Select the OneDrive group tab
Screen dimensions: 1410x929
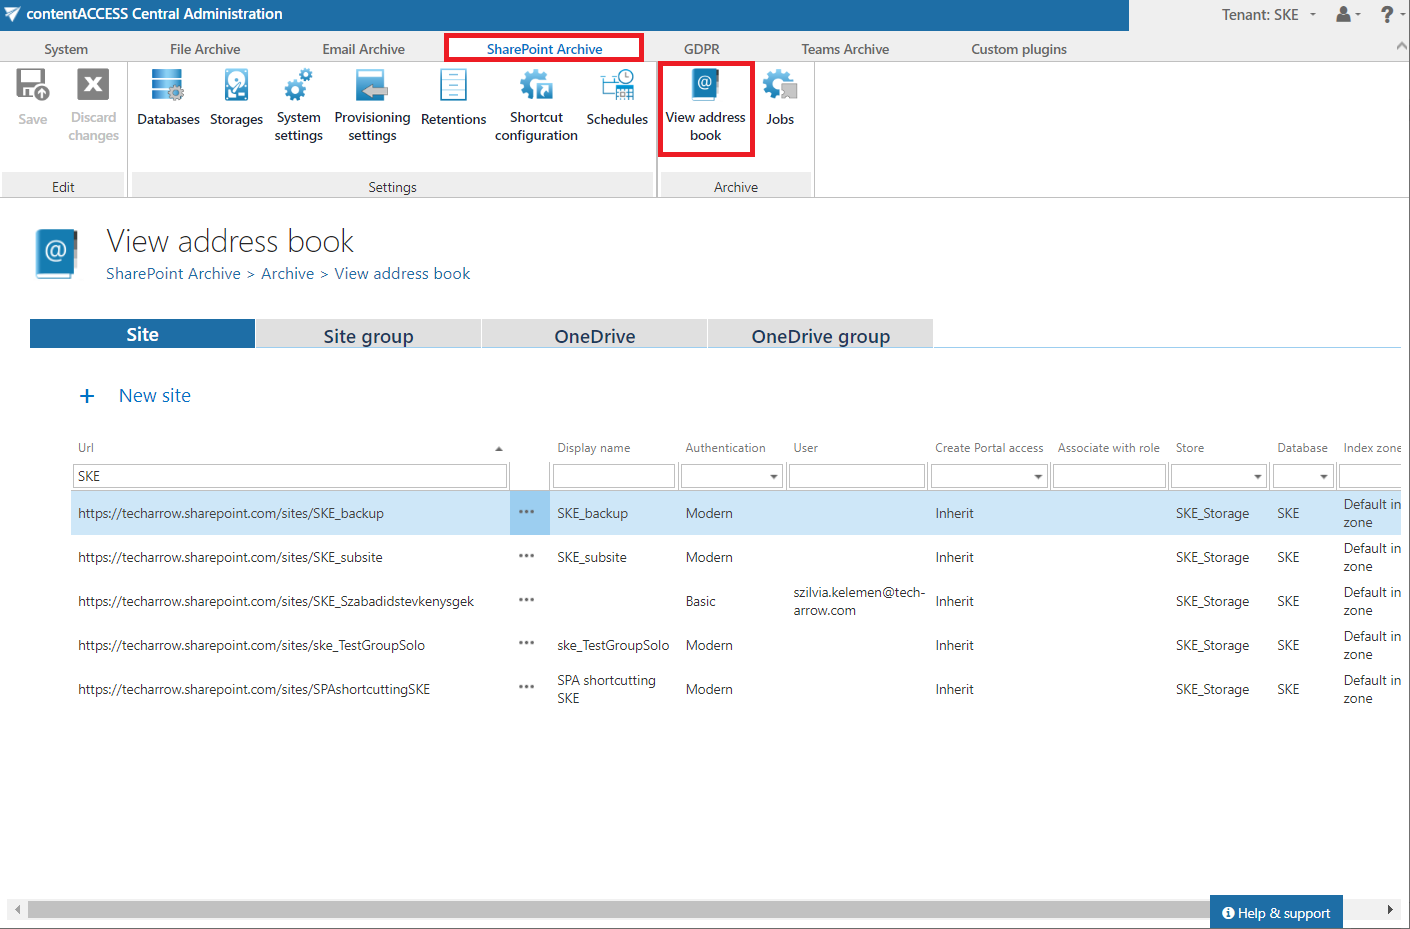pyautogui.click(x=820, y=336)
